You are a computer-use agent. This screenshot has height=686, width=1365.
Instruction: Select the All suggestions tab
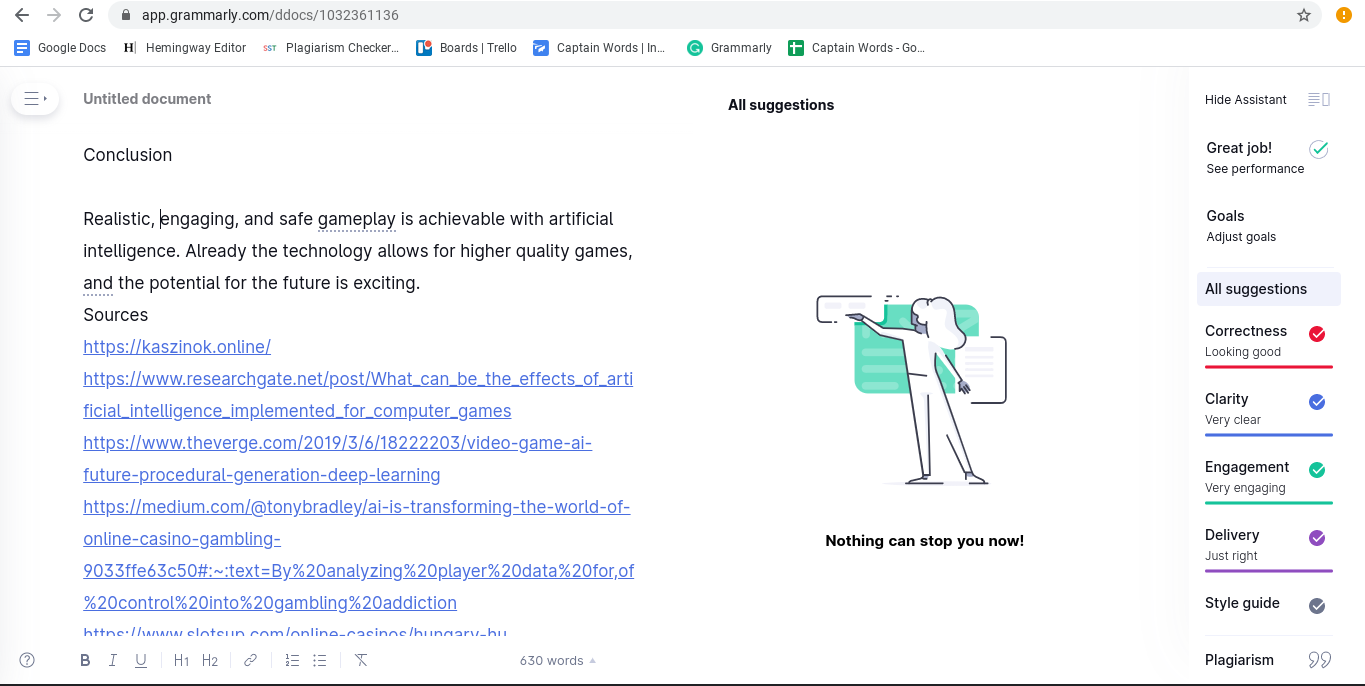(1268, 289)
